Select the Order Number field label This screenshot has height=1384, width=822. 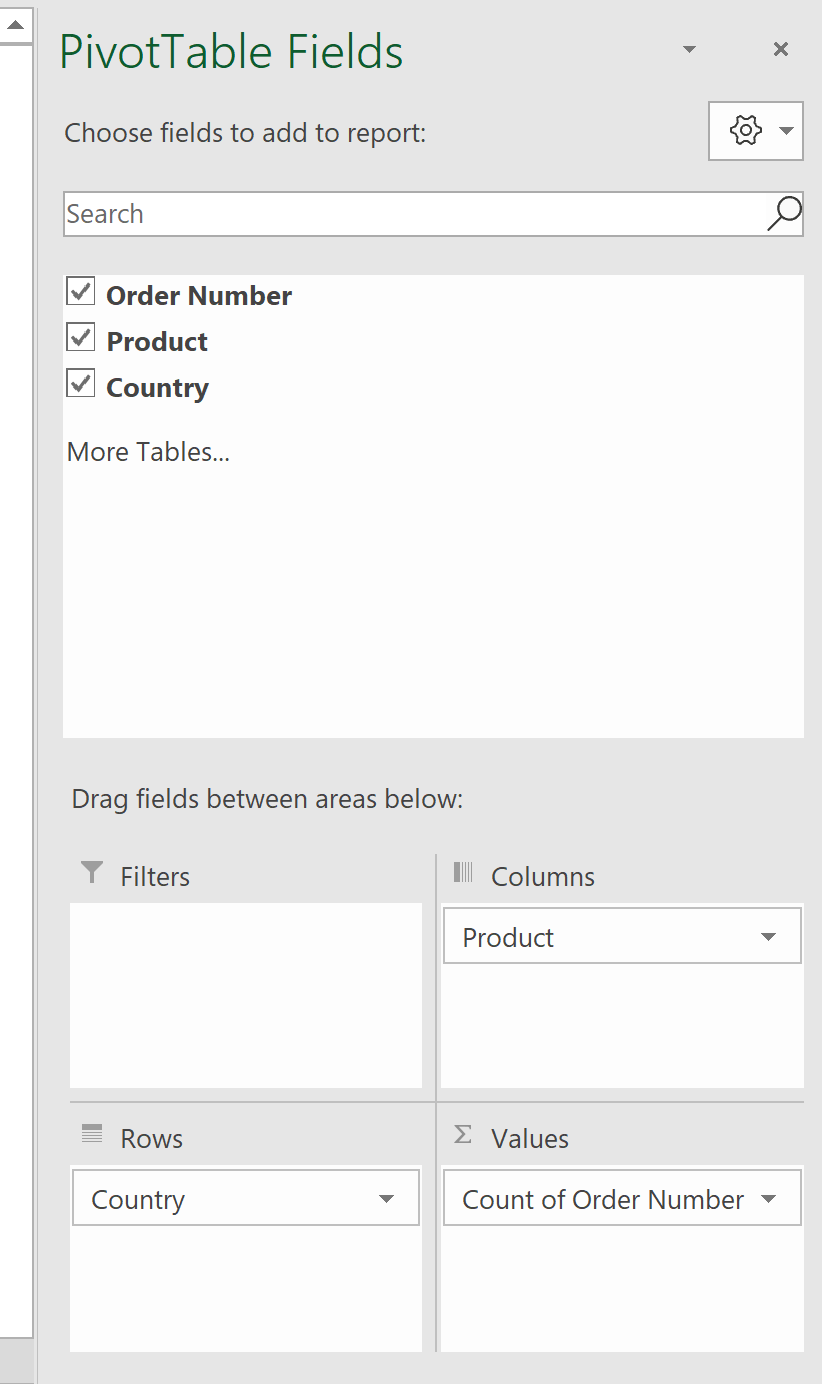click(x=198, y=294)
